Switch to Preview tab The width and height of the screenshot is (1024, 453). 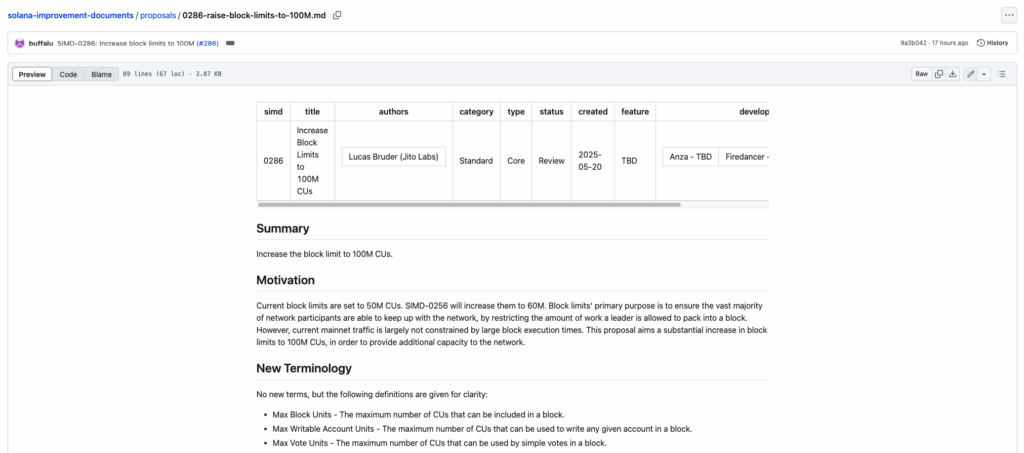[32, 74]
